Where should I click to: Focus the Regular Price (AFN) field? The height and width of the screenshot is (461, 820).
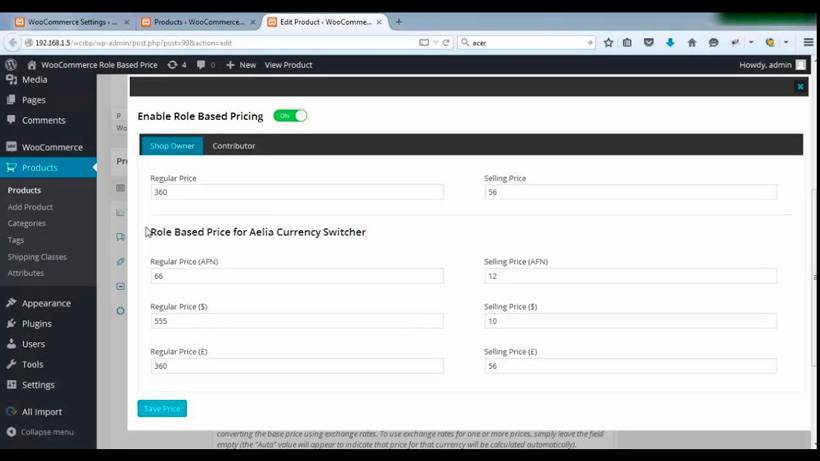pos(297,276)
